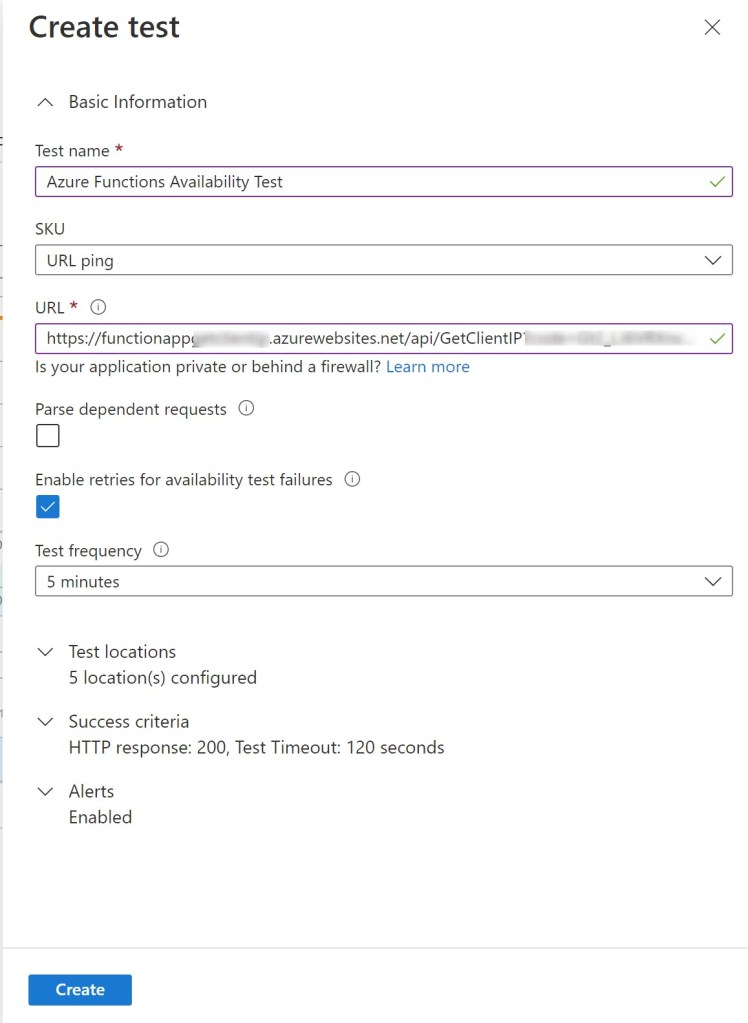Viewport: 748px width, 1023px height.
Task: Click the URL input field
Action: click(x=370, y=339)
